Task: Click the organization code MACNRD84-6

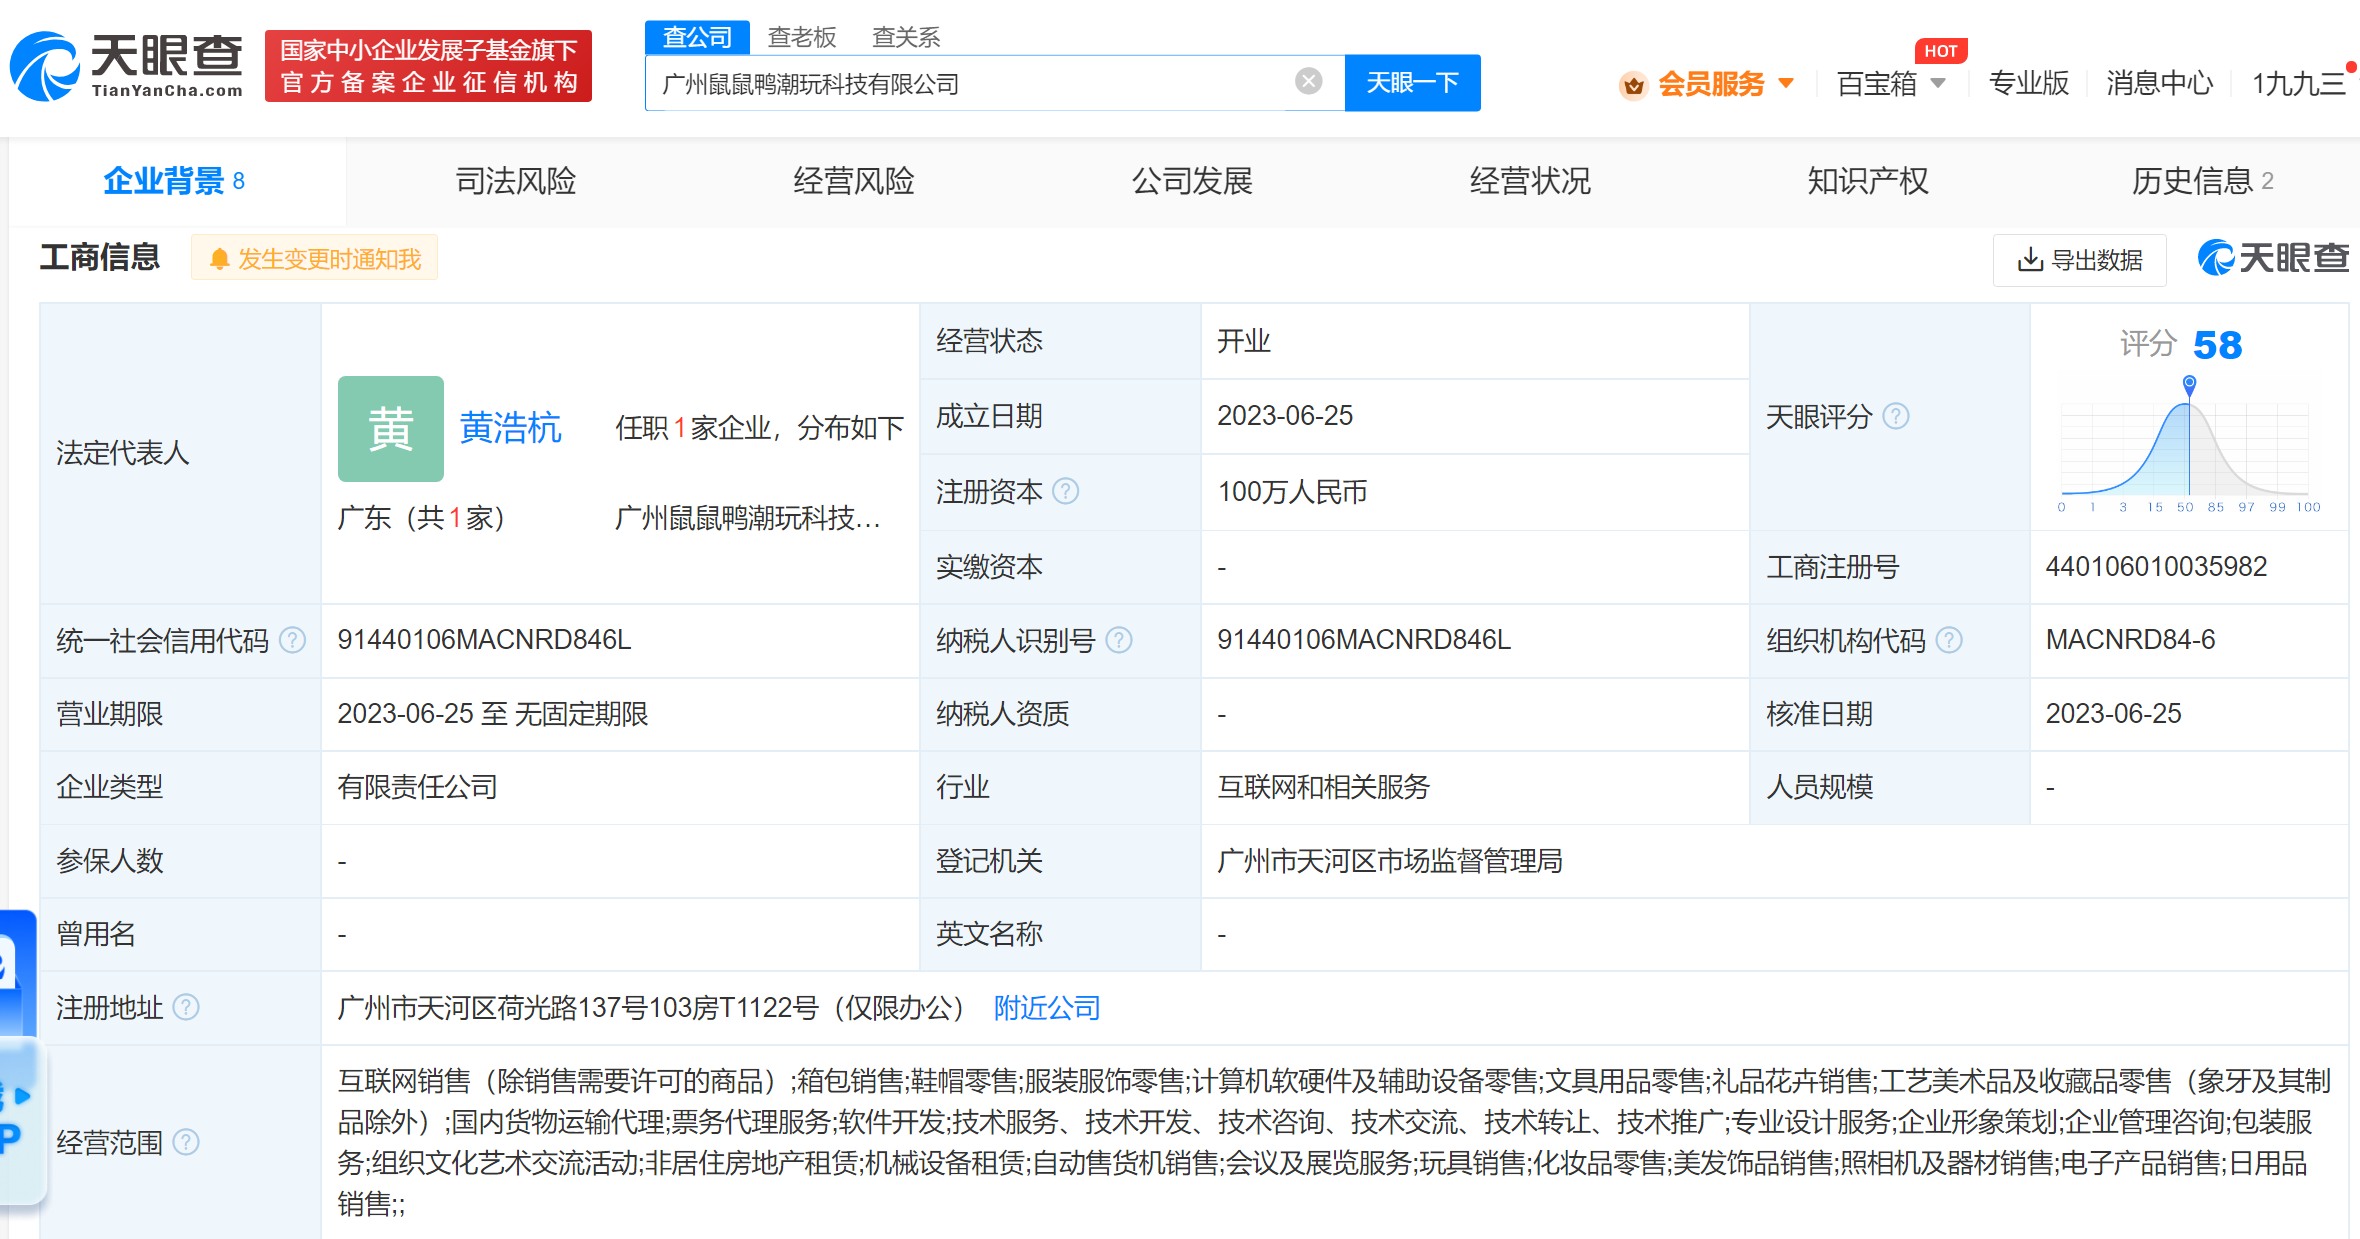Action: [x=2130, y=640]
